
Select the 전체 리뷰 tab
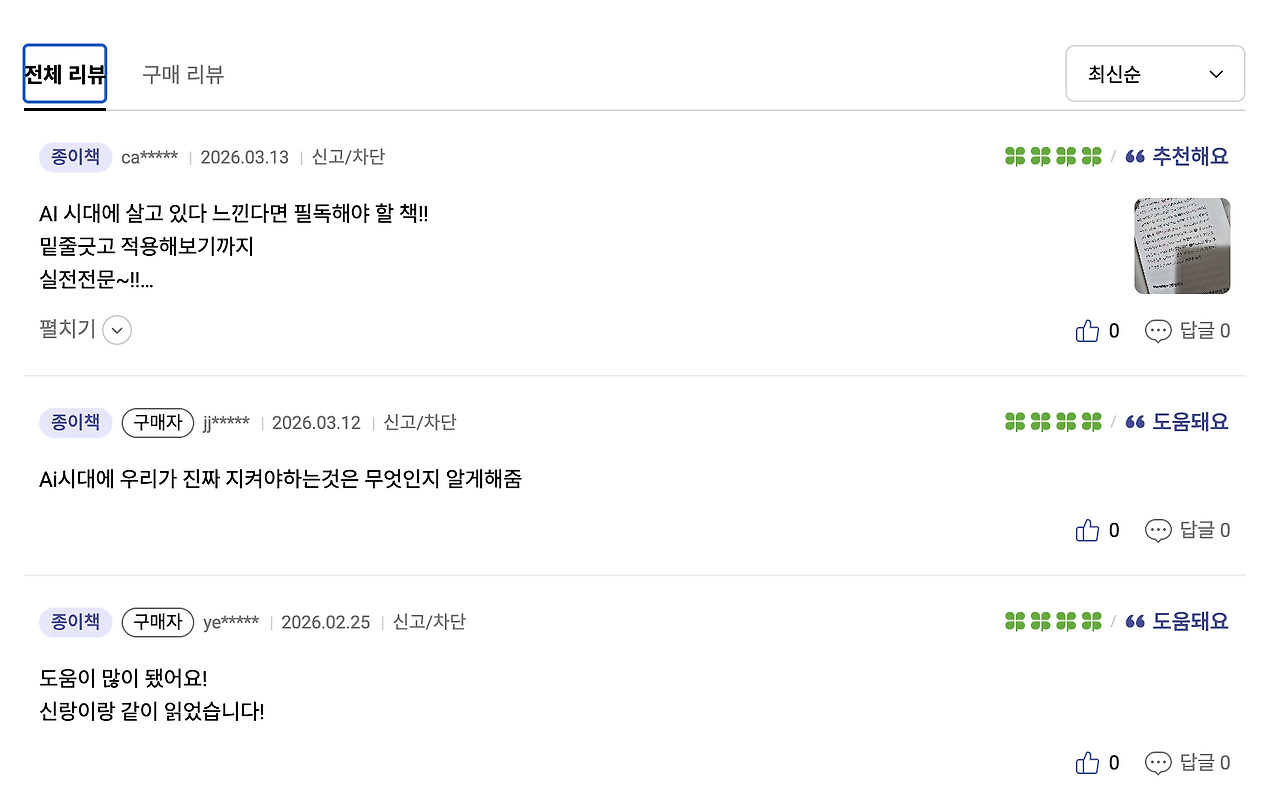click(x=64, y=74)
